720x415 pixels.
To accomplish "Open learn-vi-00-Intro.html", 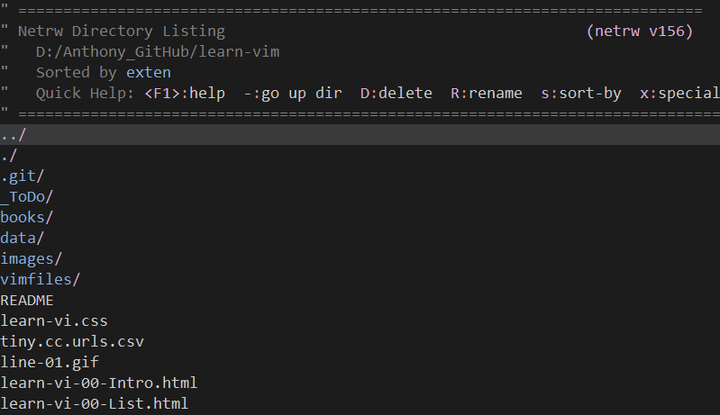I will (99, 383).
